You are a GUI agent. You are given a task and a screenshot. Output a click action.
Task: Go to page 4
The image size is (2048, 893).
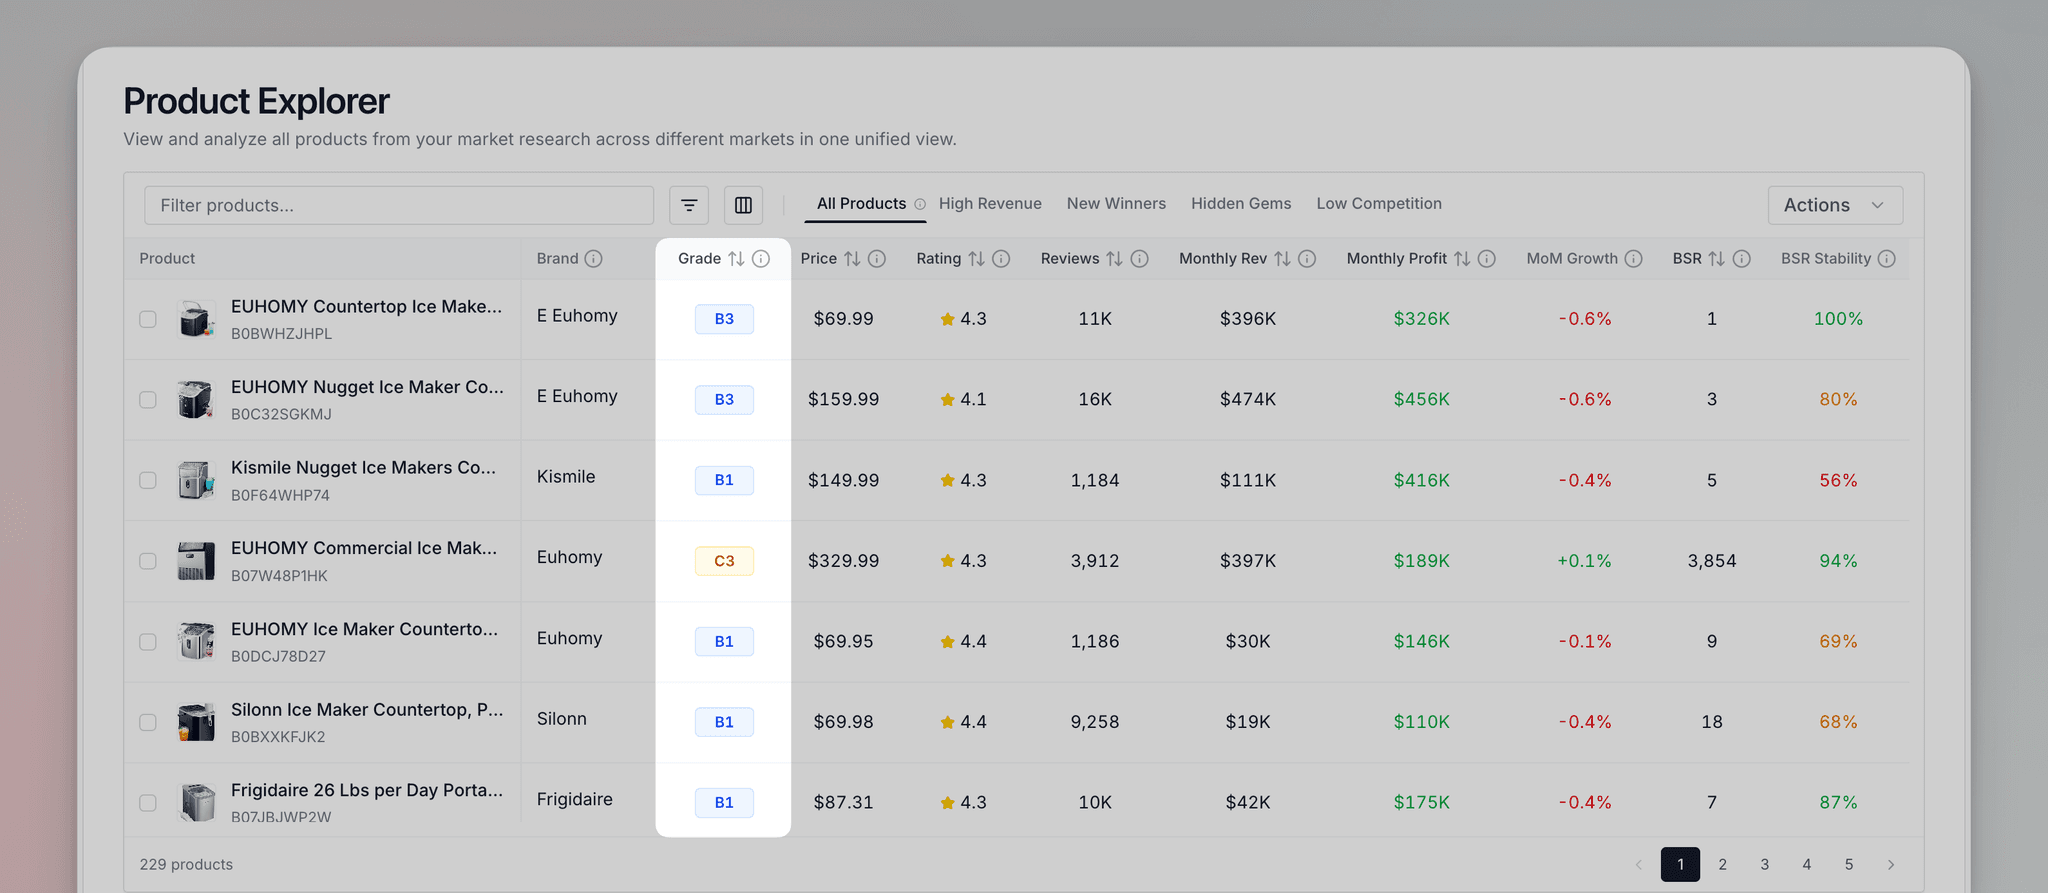(x=1806, y=865)
